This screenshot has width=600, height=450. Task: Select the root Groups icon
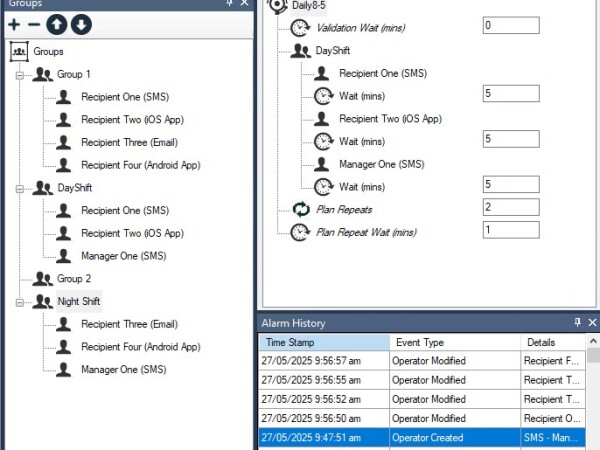click(x=19, y=51)
